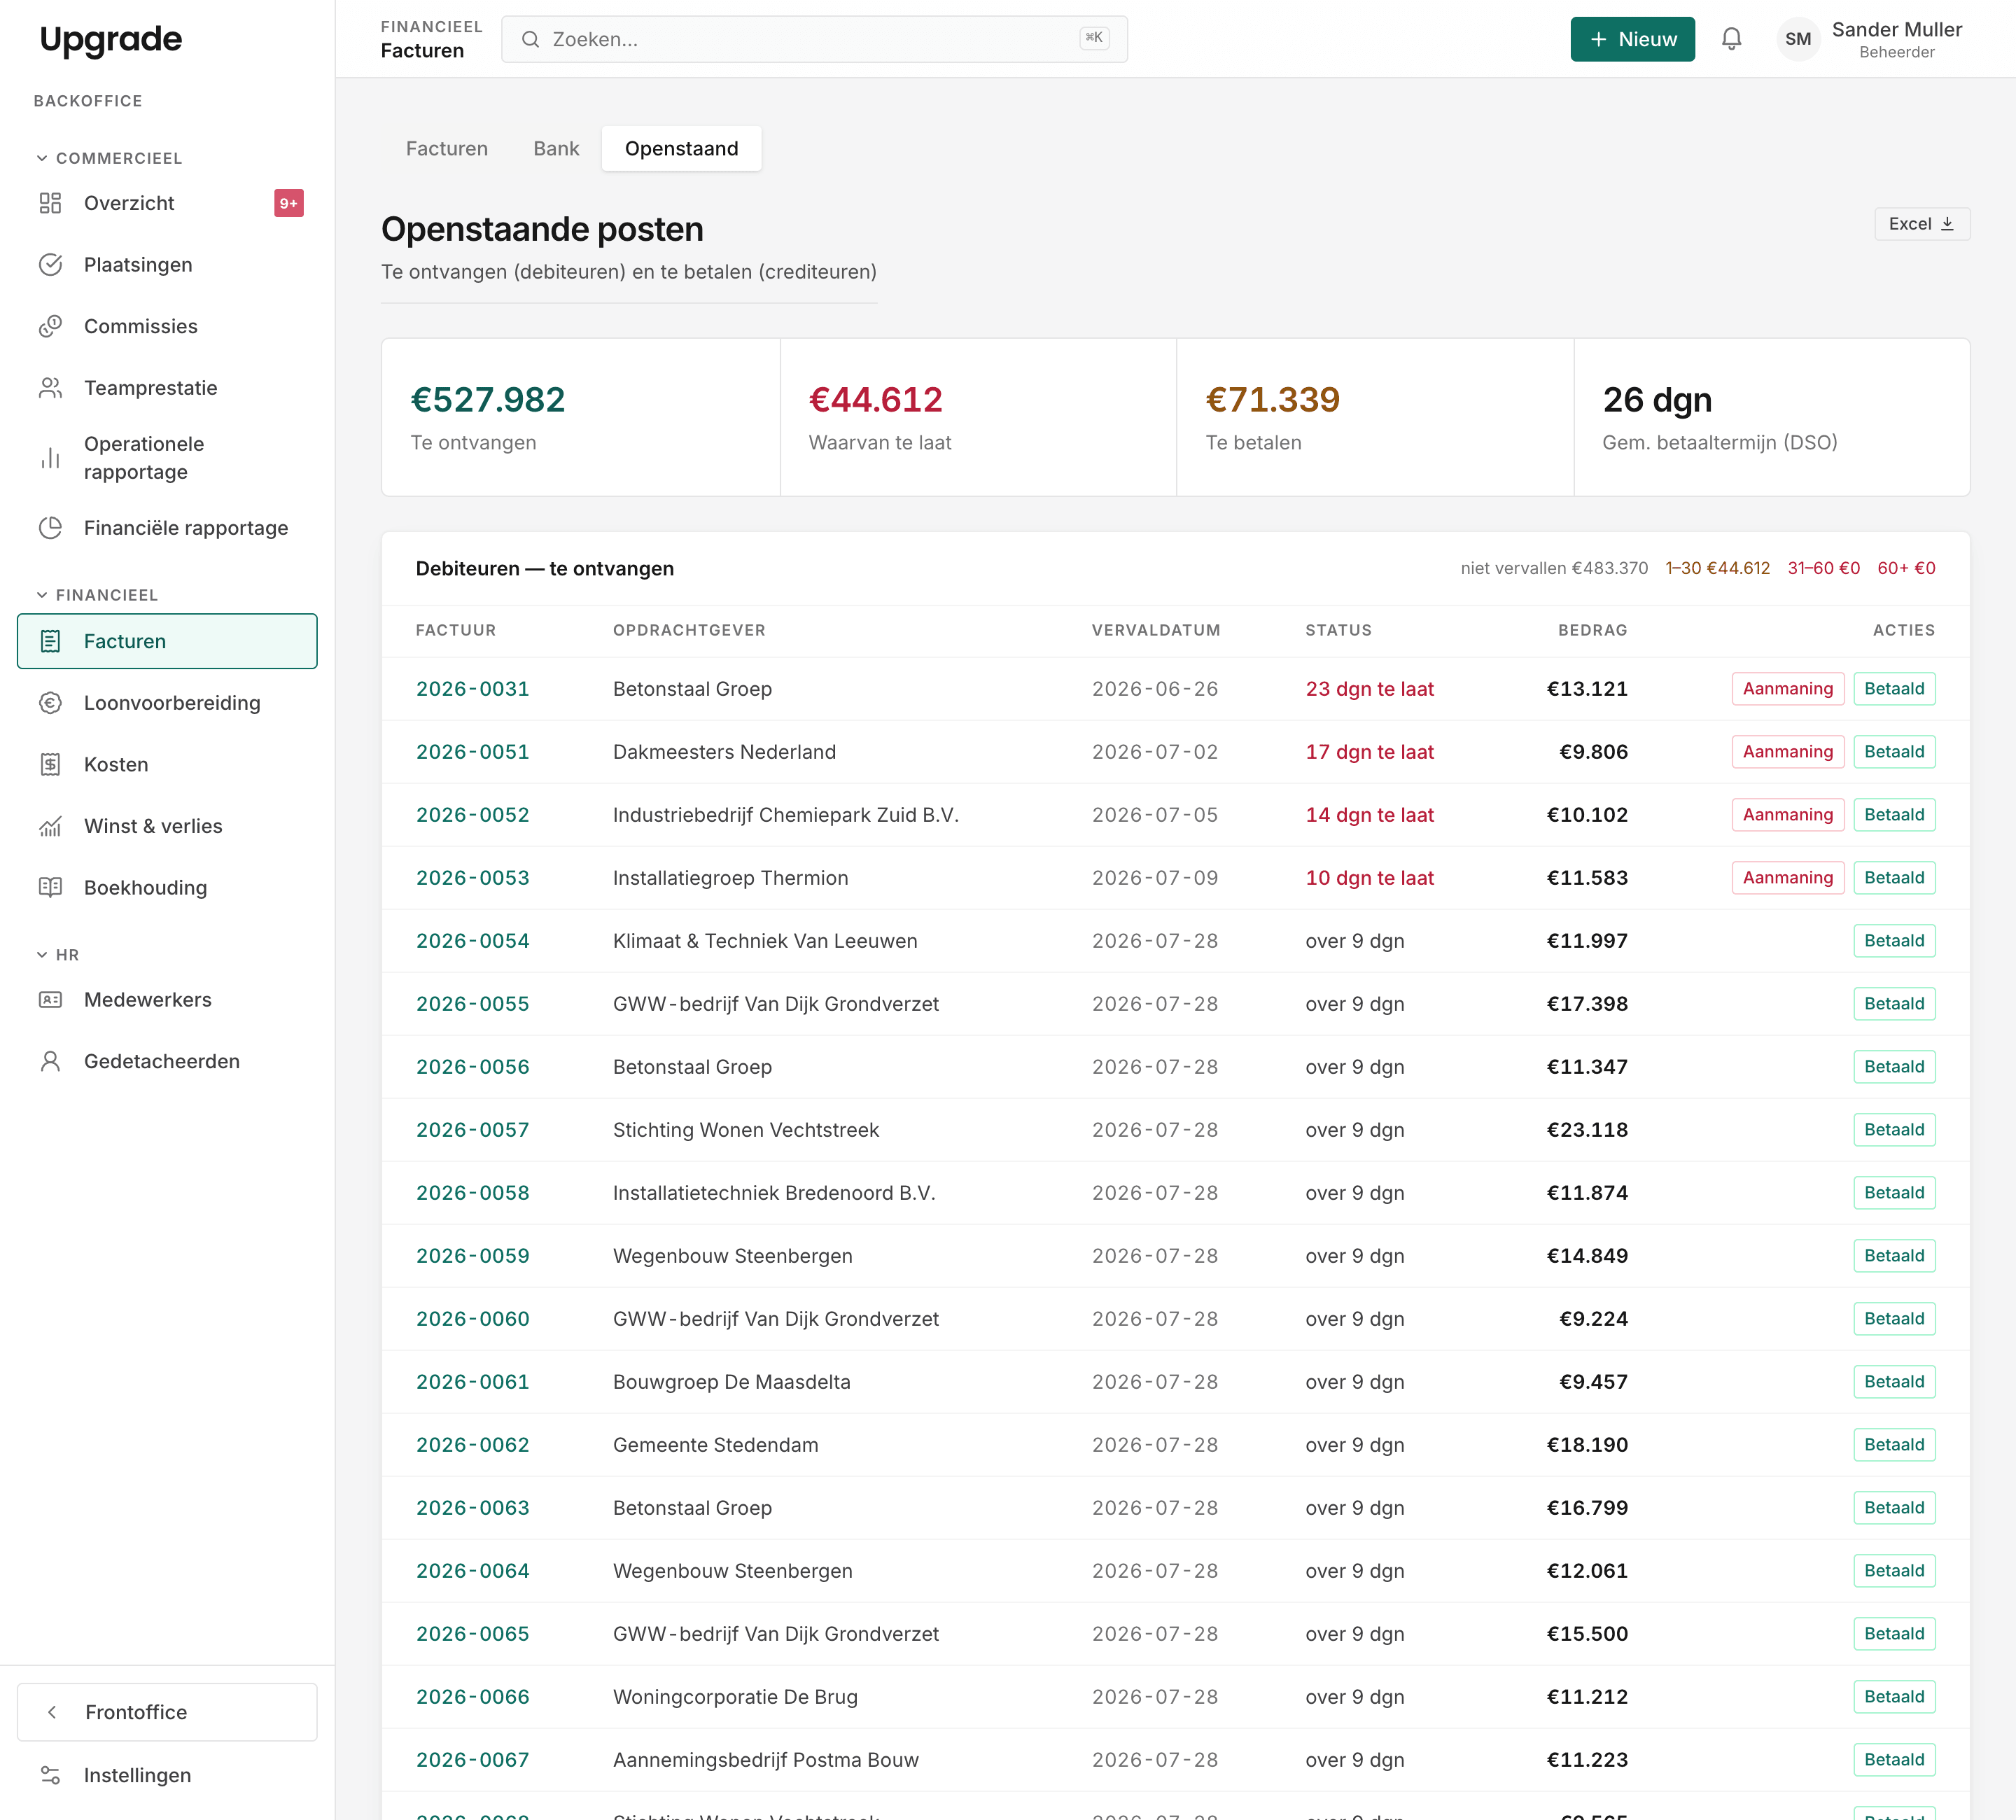Click Gemeente Stedendam client name
The height and width of the screenshot is (1820, 2016).
715,1445
